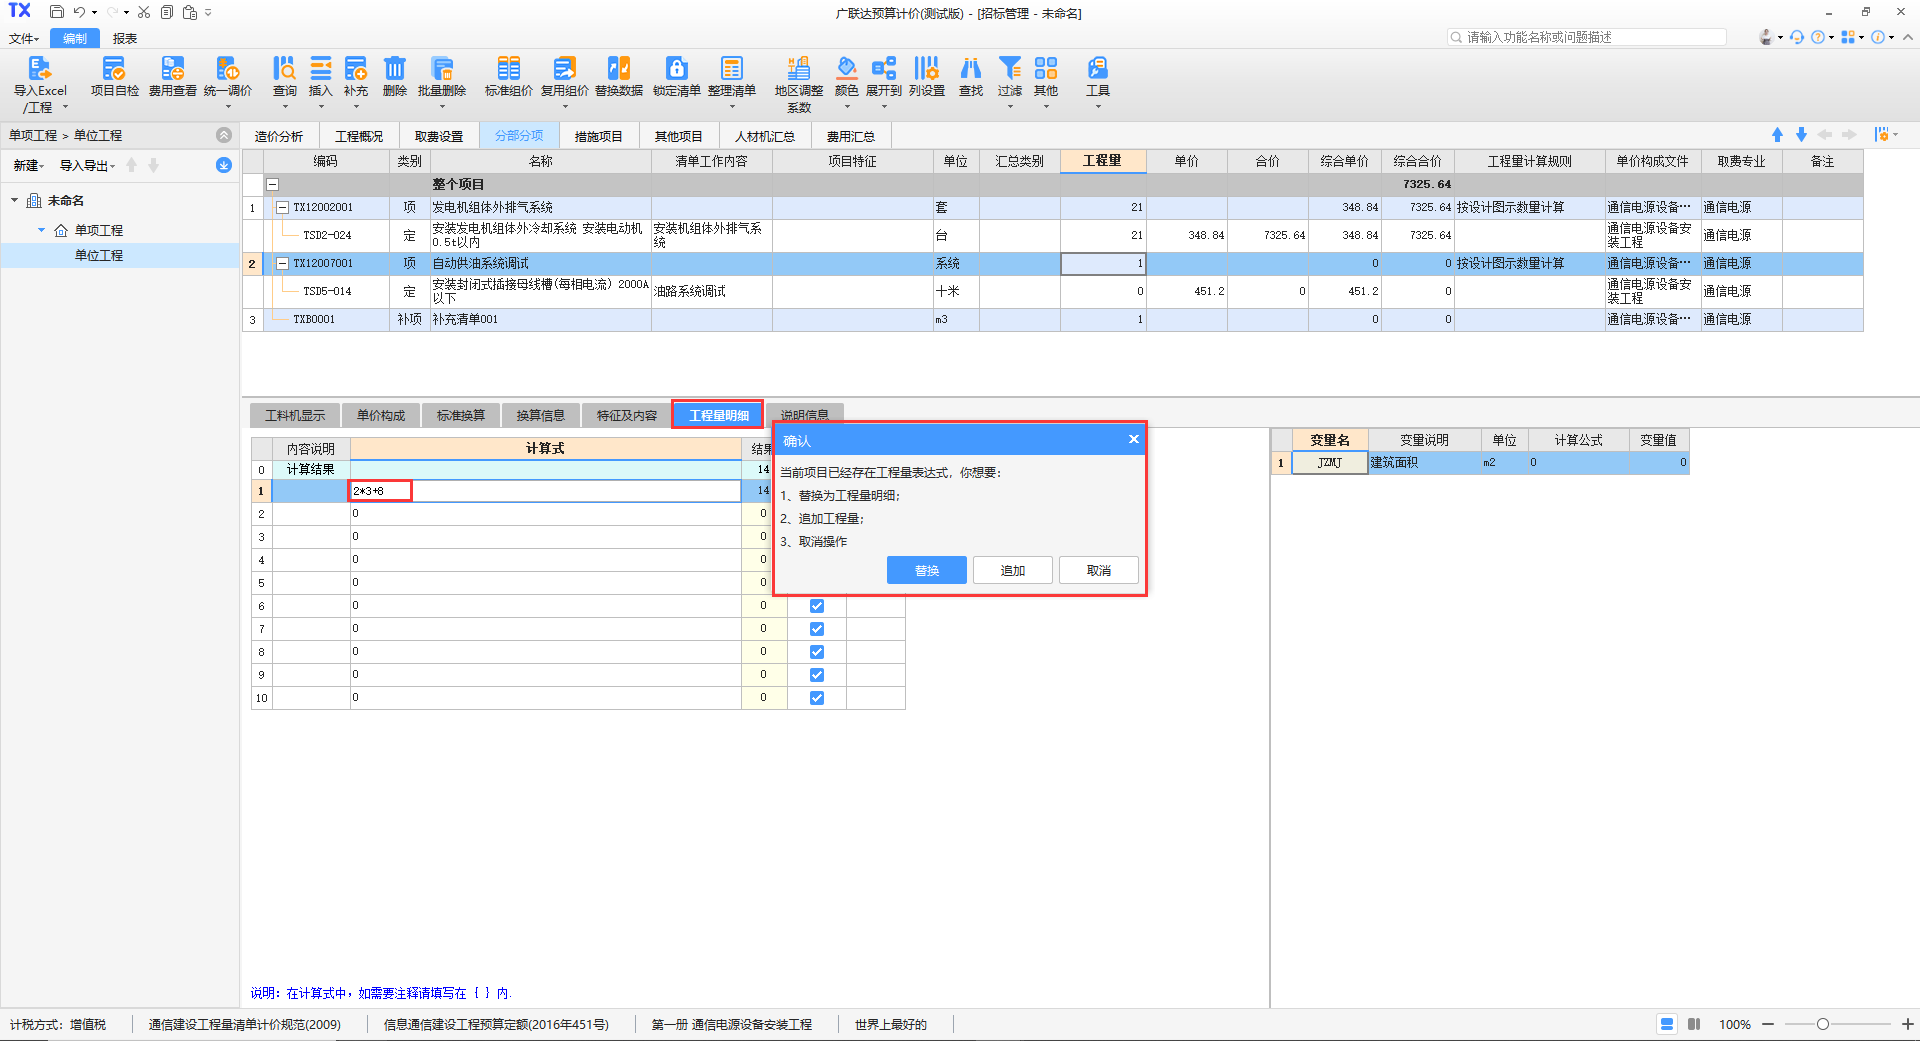Click the 费用查看 toolbar icon
Screen dimensions: 1920x1041
click(172, 69)
